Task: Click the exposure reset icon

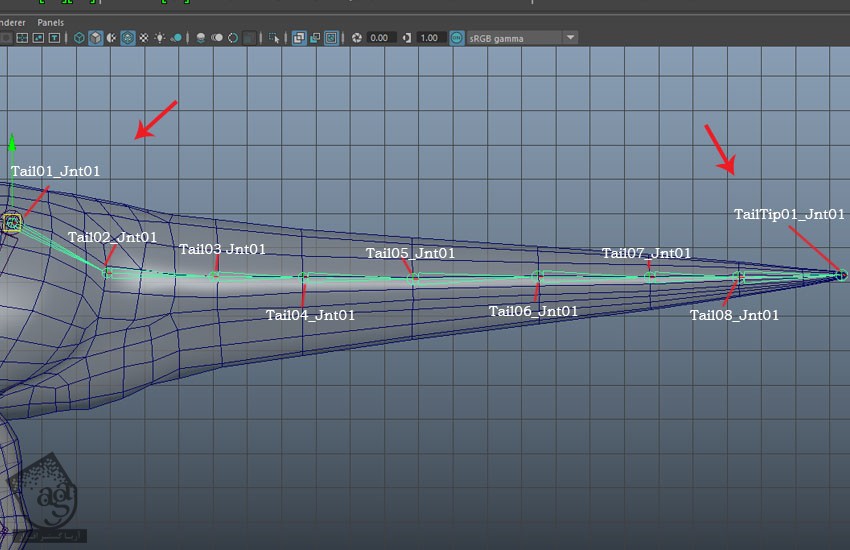Action: click(x=356, y=38)
